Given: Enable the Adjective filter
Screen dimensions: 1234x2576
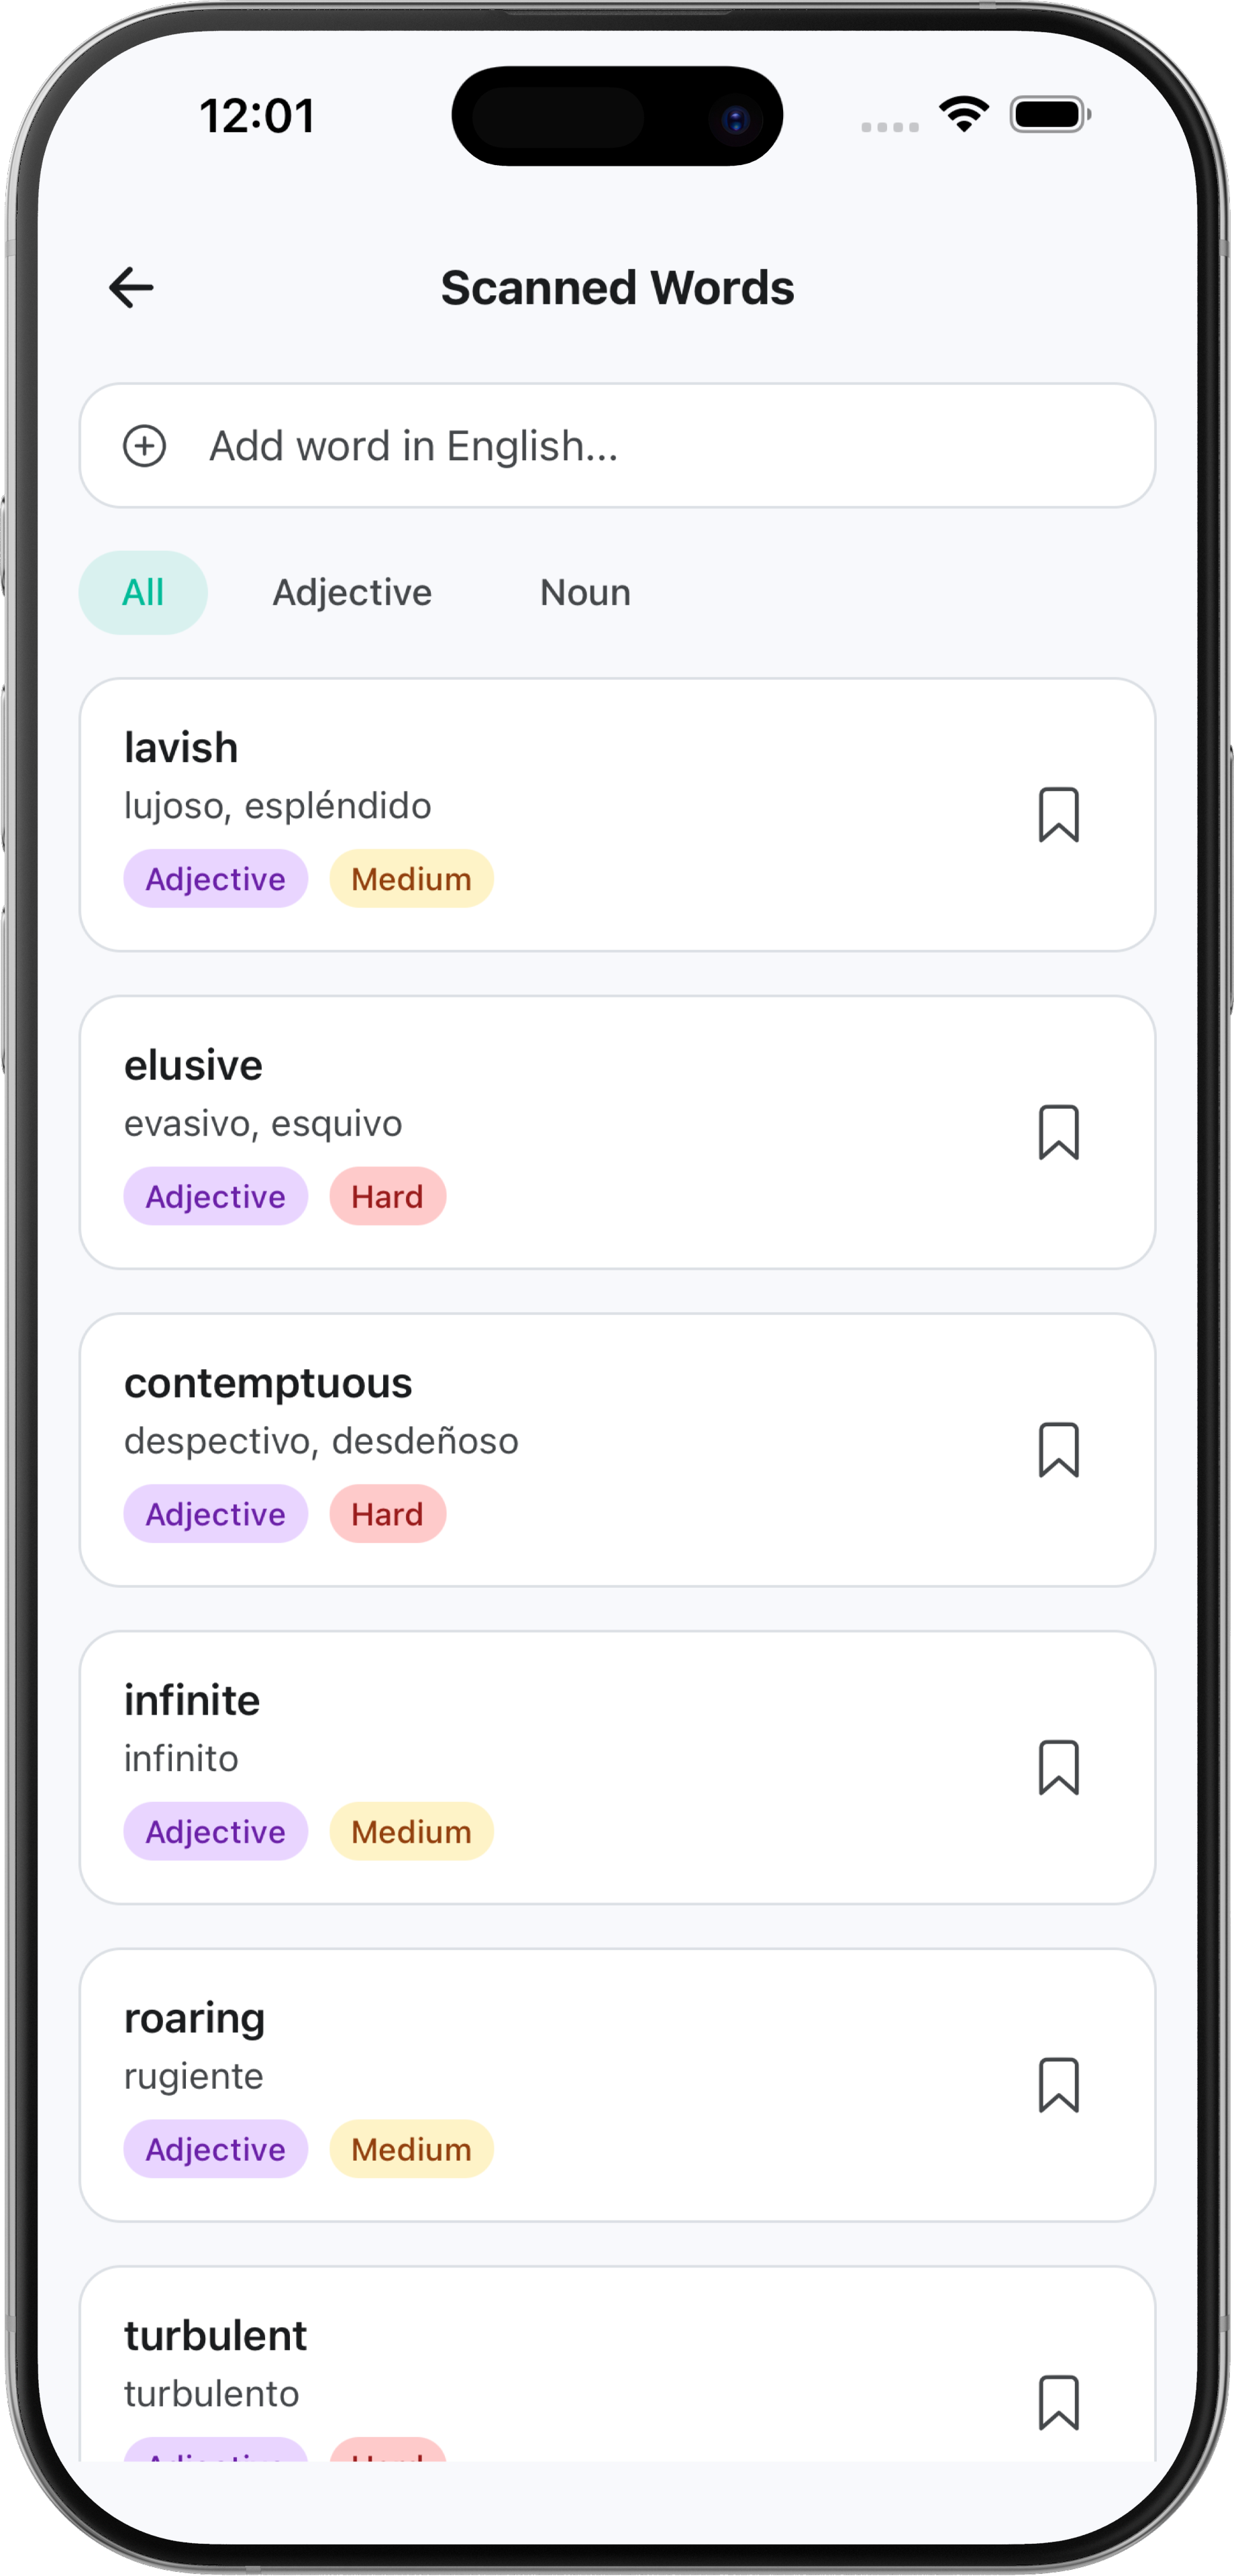Looking at the screenshot, I should click(351, 592).
